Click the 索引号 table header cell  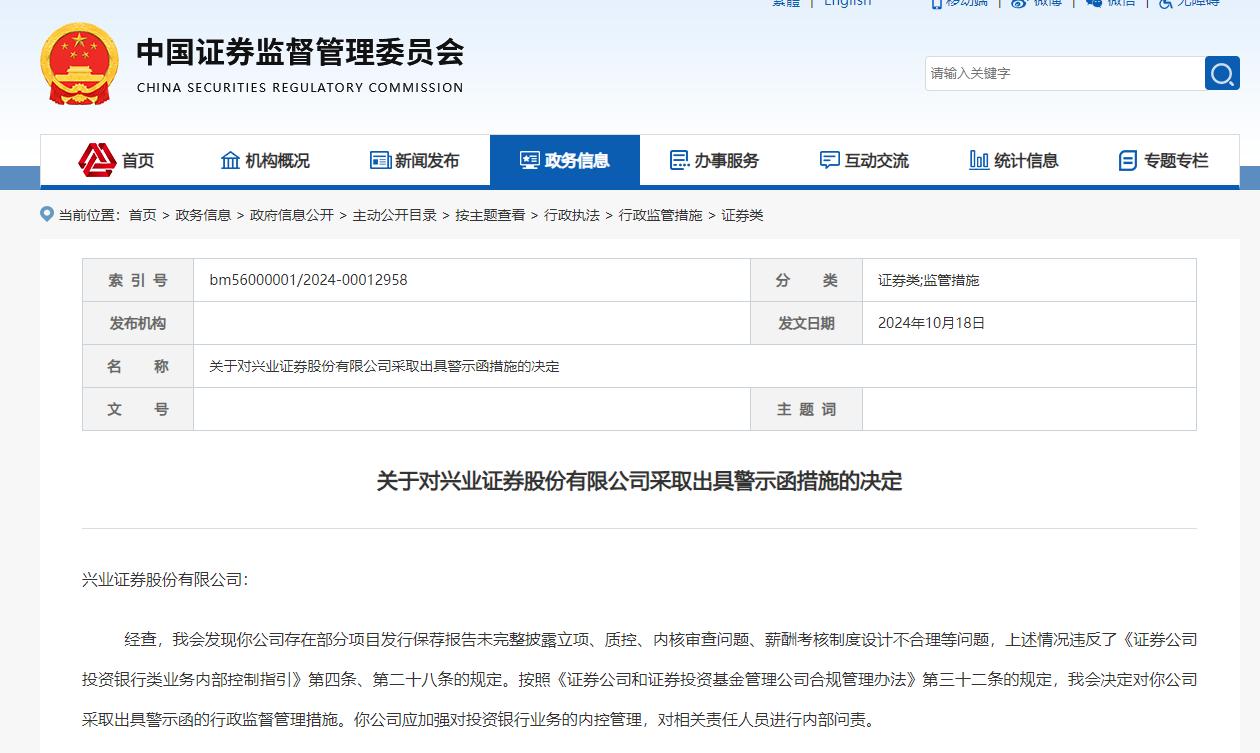pyautogui.click(x=138, y=280)
